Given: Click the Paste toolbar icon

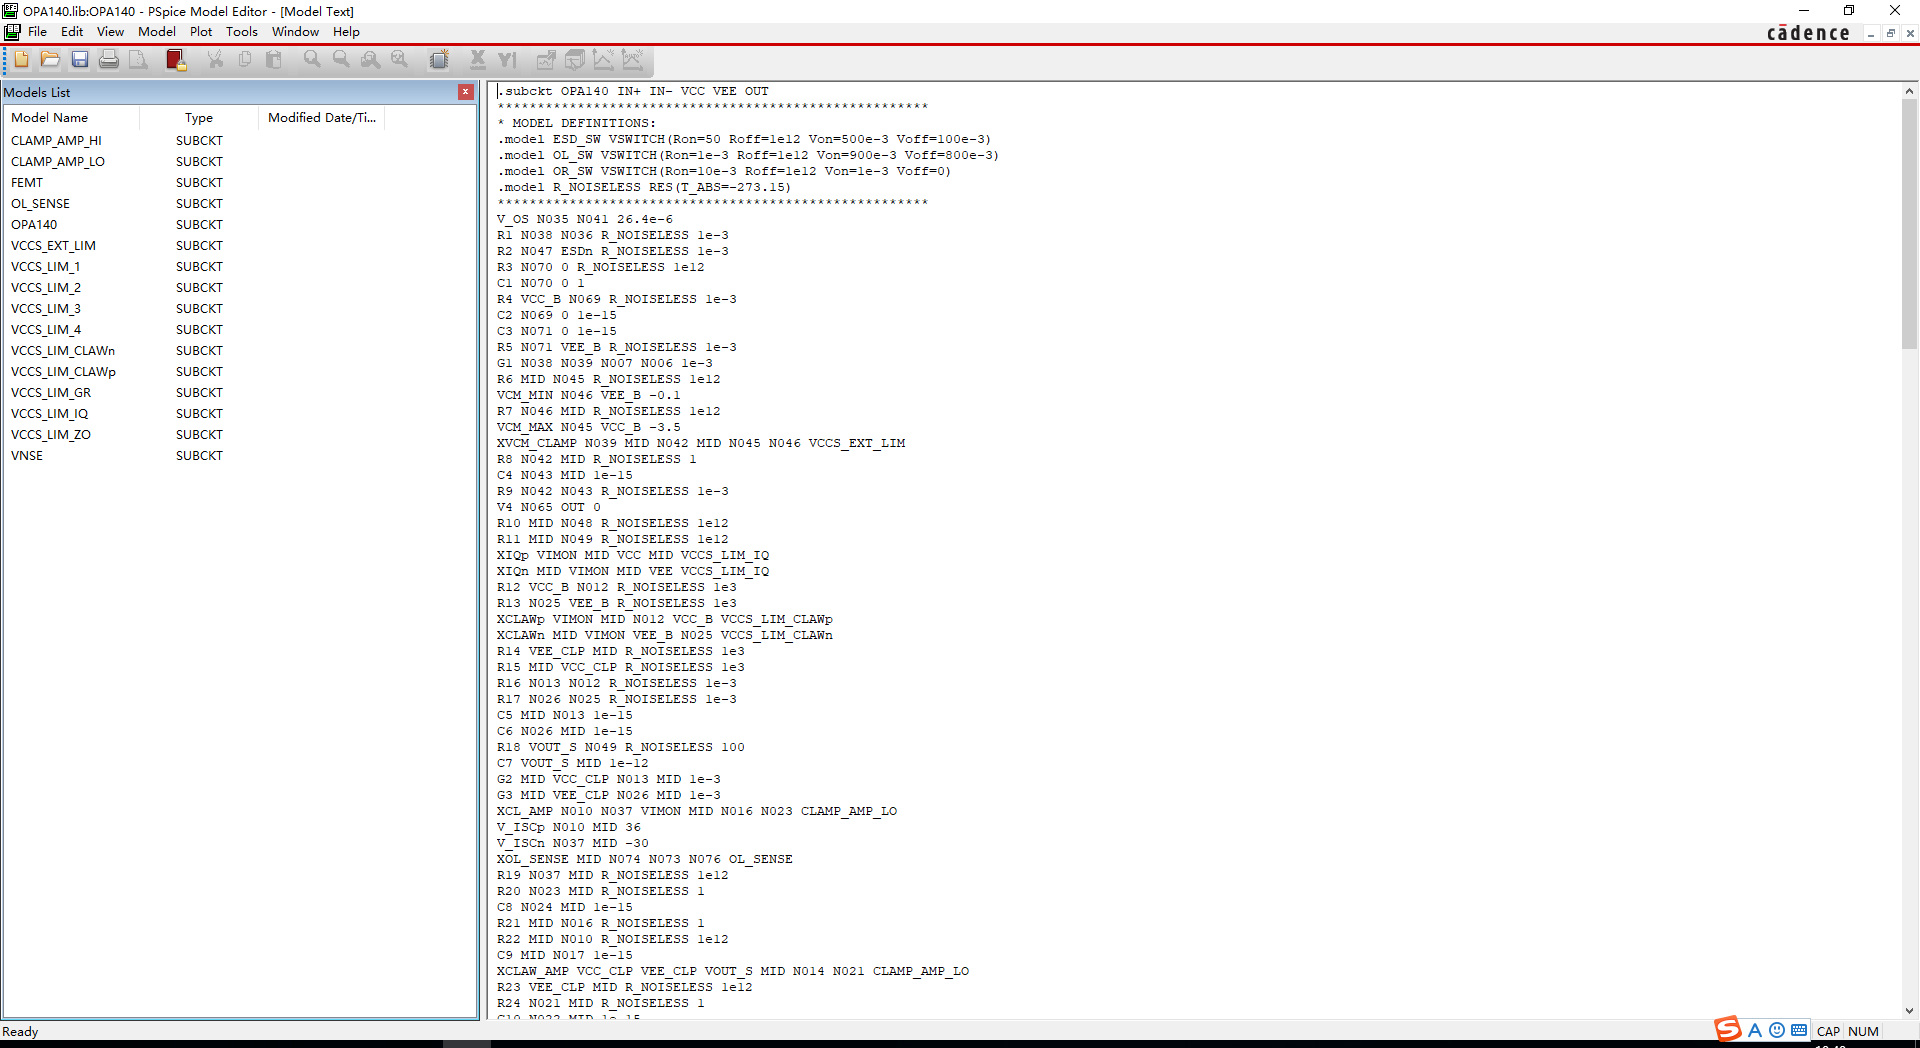Looking at the screenshot, I should (x=274, y=60).
